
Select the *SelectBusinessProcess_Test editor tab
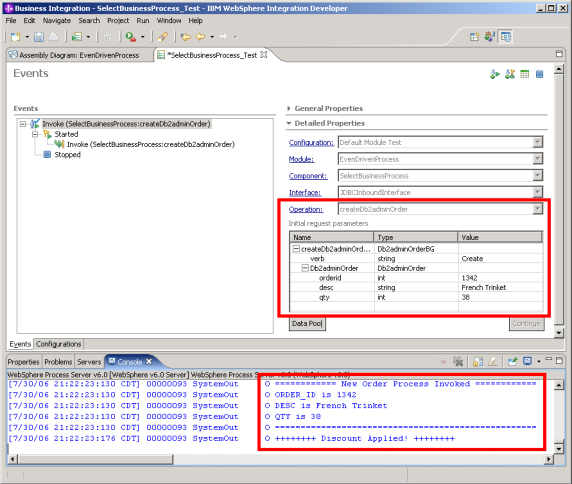tap(212, 55)
